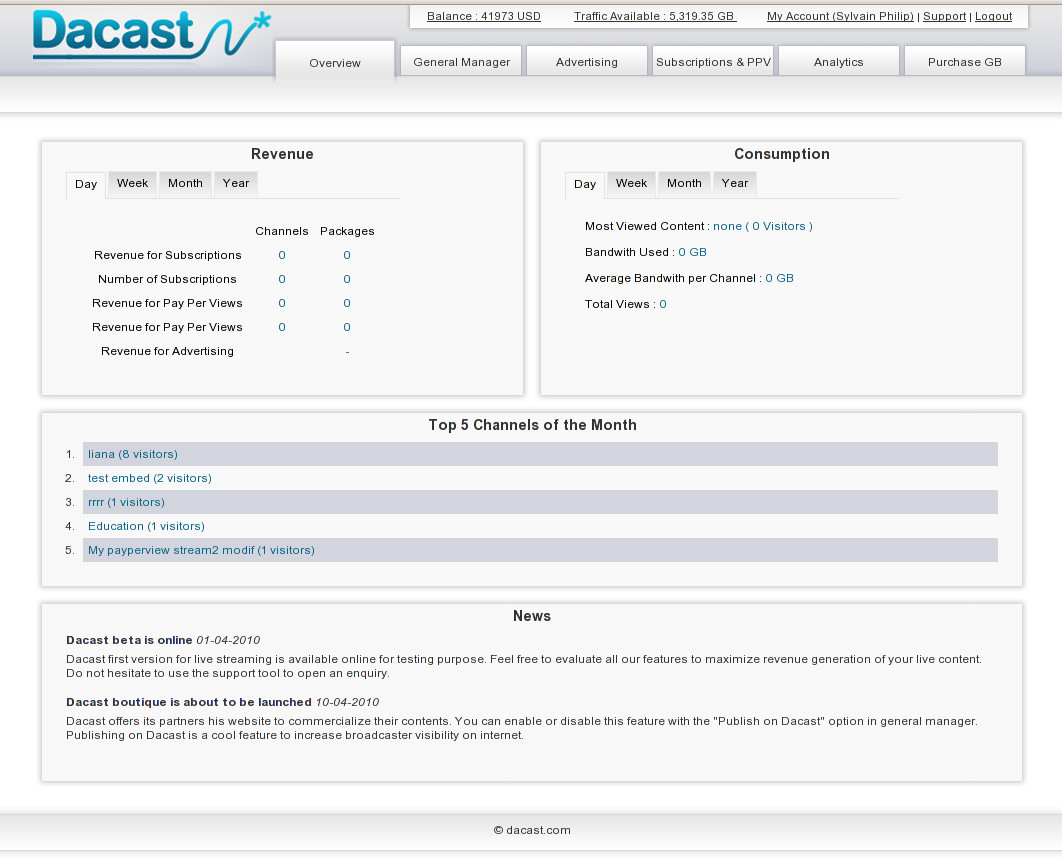Screen dimensions: 1062x862
Task: Click the Consumption panel heading
Action: 782,154
